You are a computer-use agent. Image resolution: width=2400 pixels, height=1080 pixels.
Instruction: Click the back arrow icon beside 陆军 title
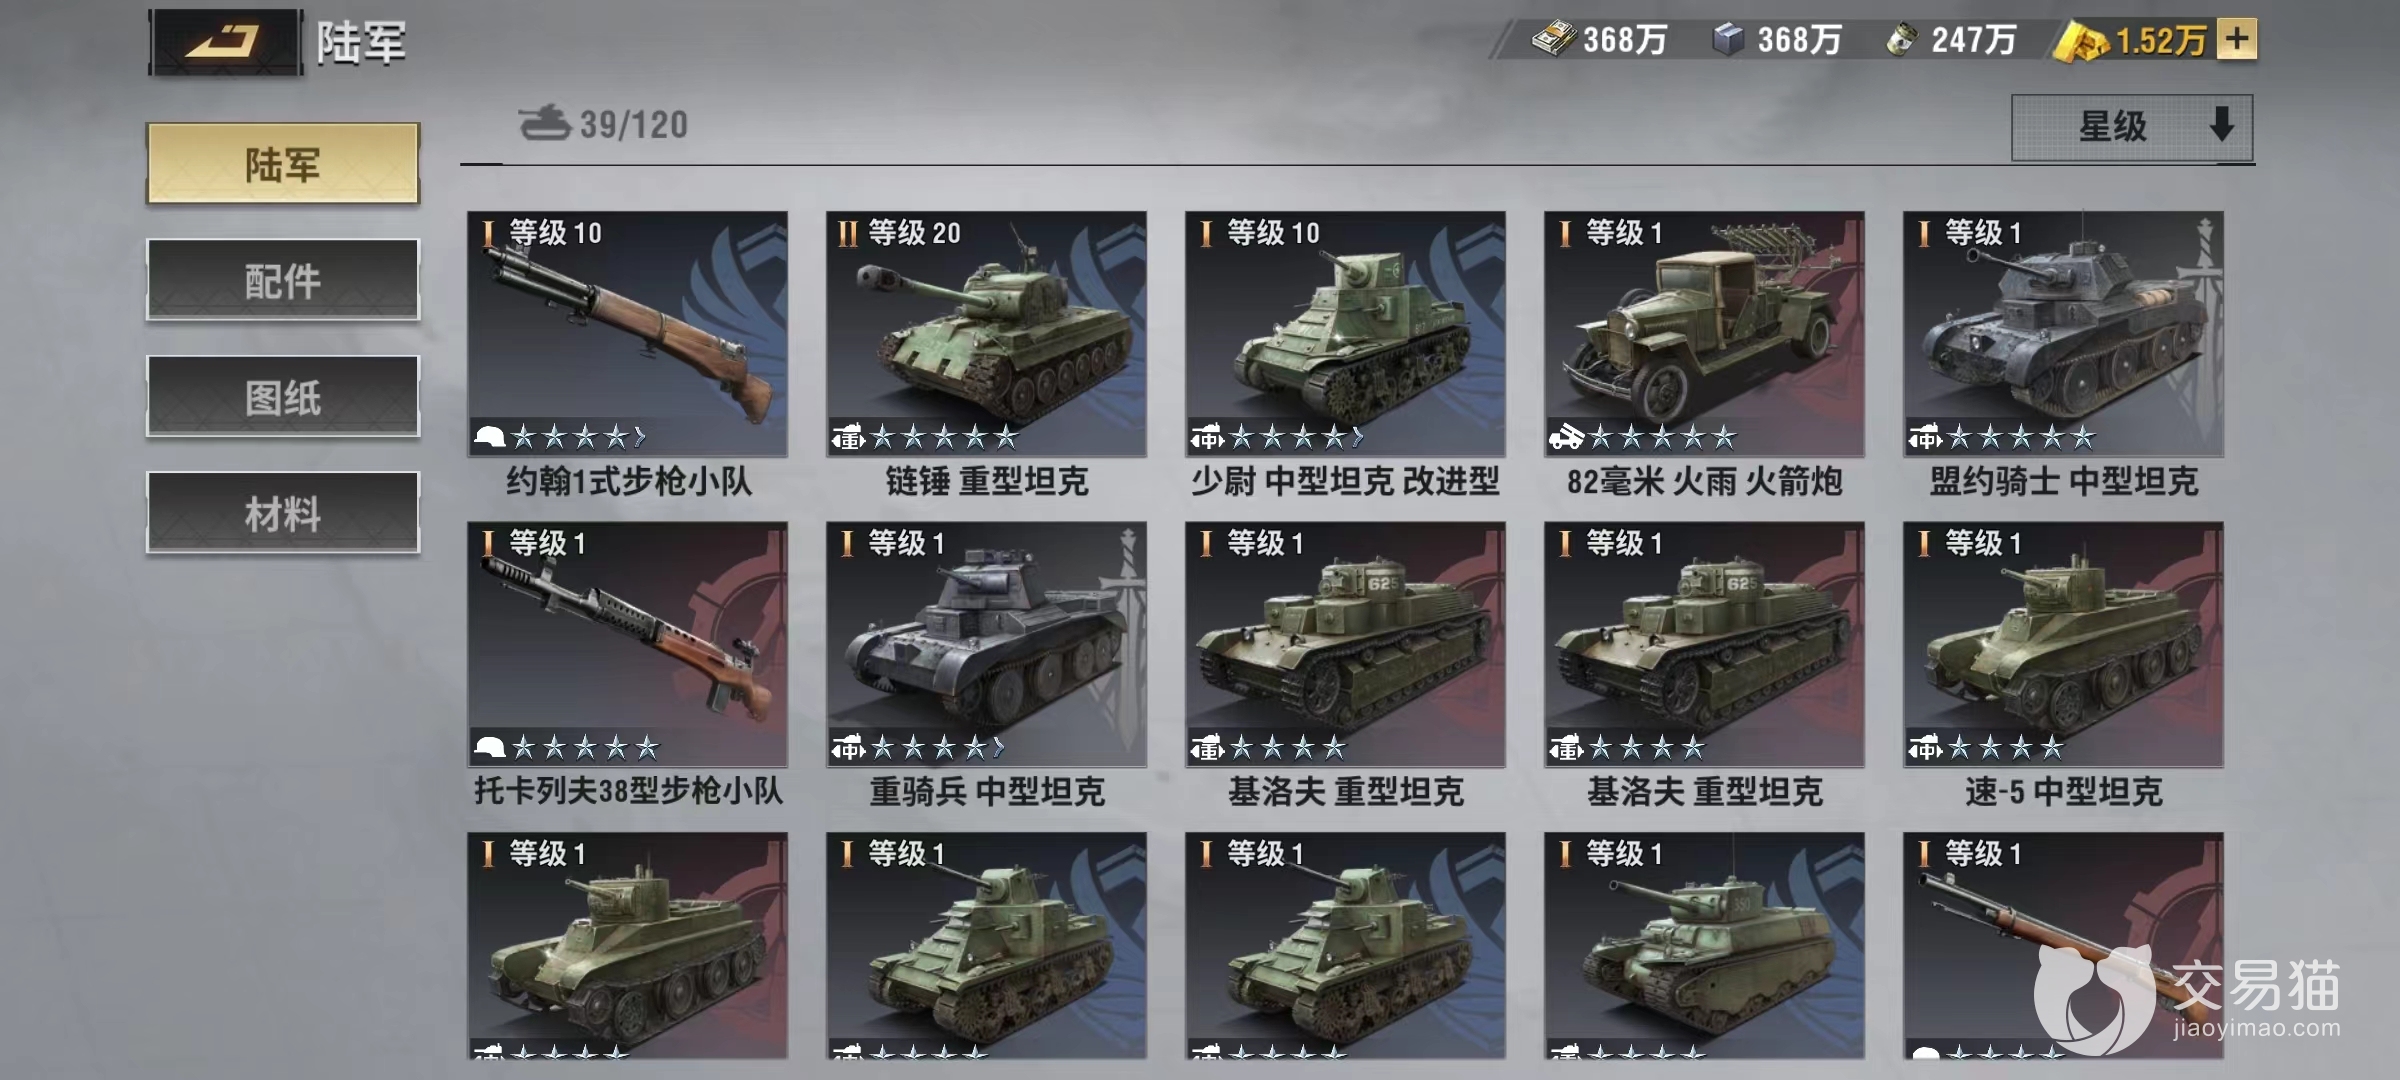(x=224, y=42)
